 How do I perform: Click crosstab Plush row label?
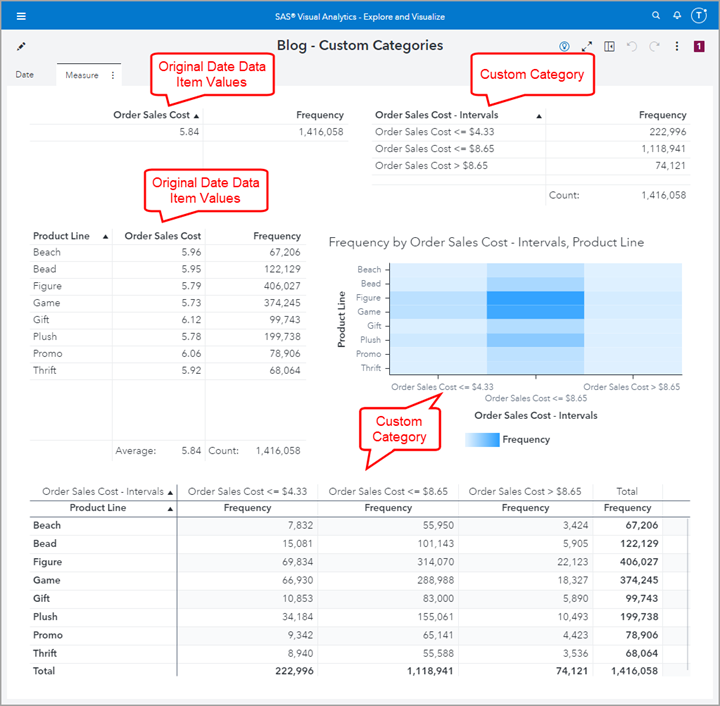[x=45, y=617]
